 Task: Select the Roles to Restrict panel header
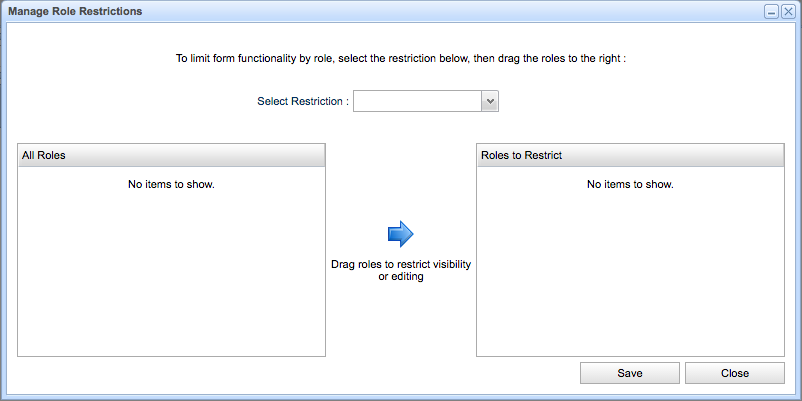(x=630, y=155)
